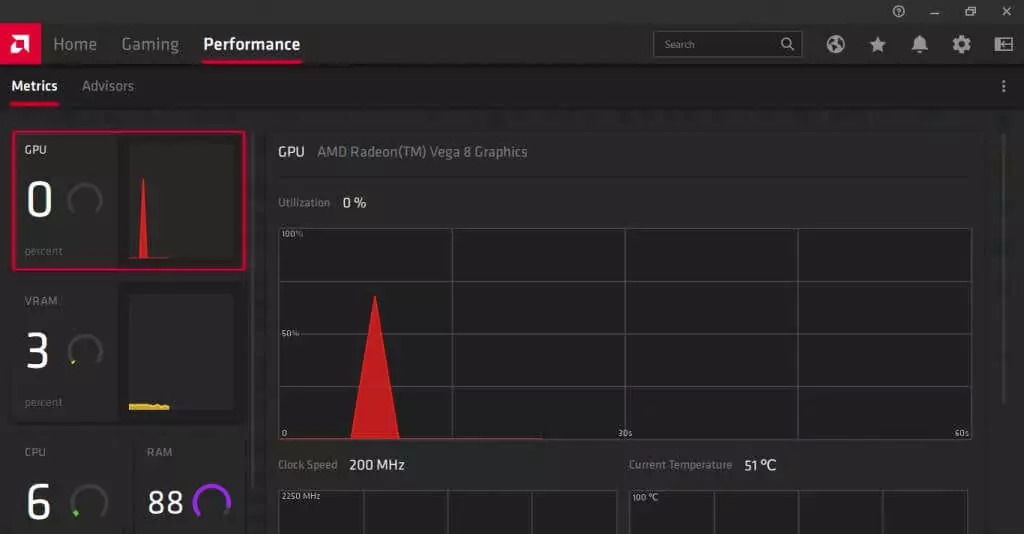Close the AMD Software window
Image resolution: width=1024 pixels, height=534 pixels.
pyautogui.click(x=1006, y=11)
